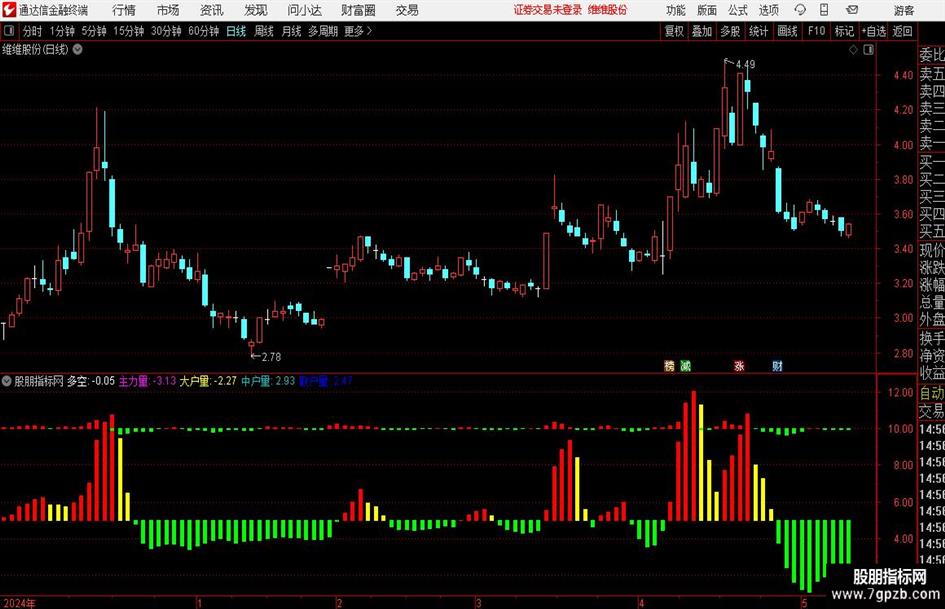Switch to 月线 monthly period tab
Image resolution: width=945 pixels, height=609 pixels.
[x=292, y=31]
